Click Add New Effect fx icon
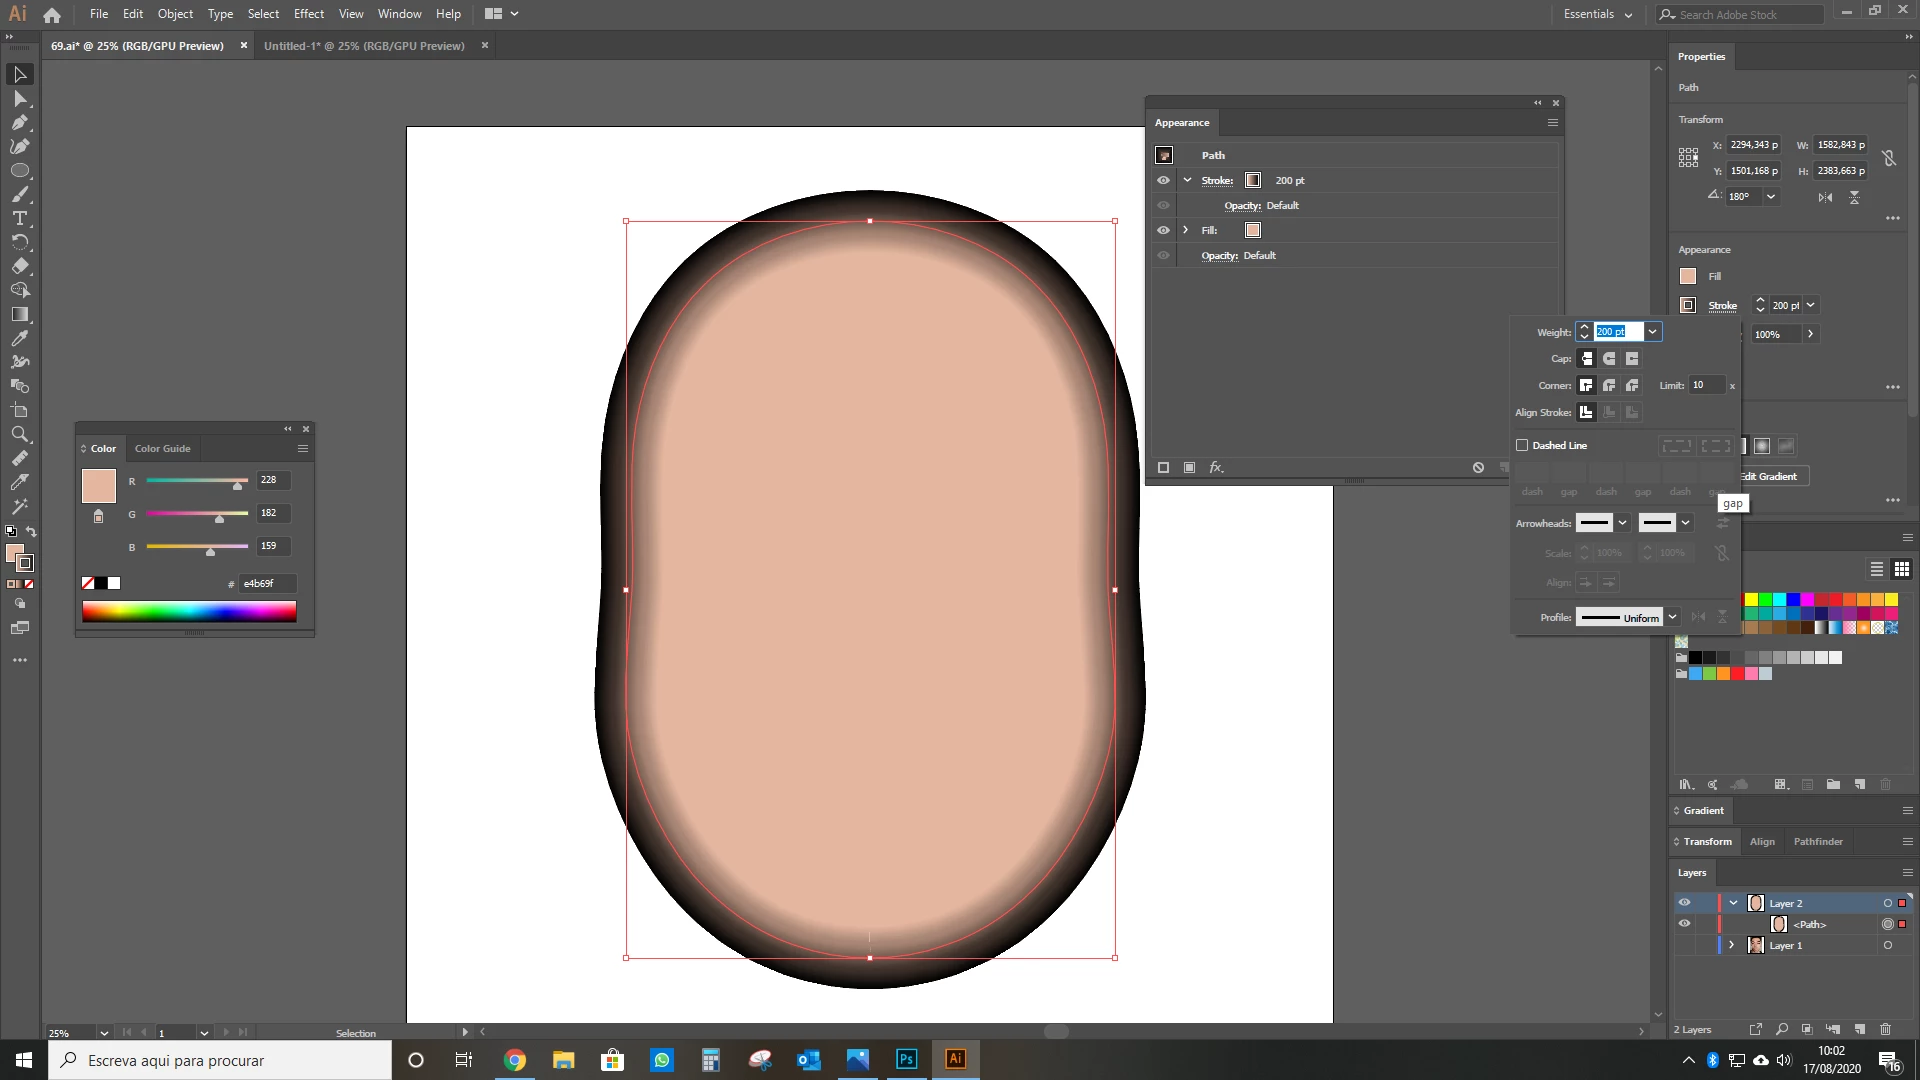 1216,467
